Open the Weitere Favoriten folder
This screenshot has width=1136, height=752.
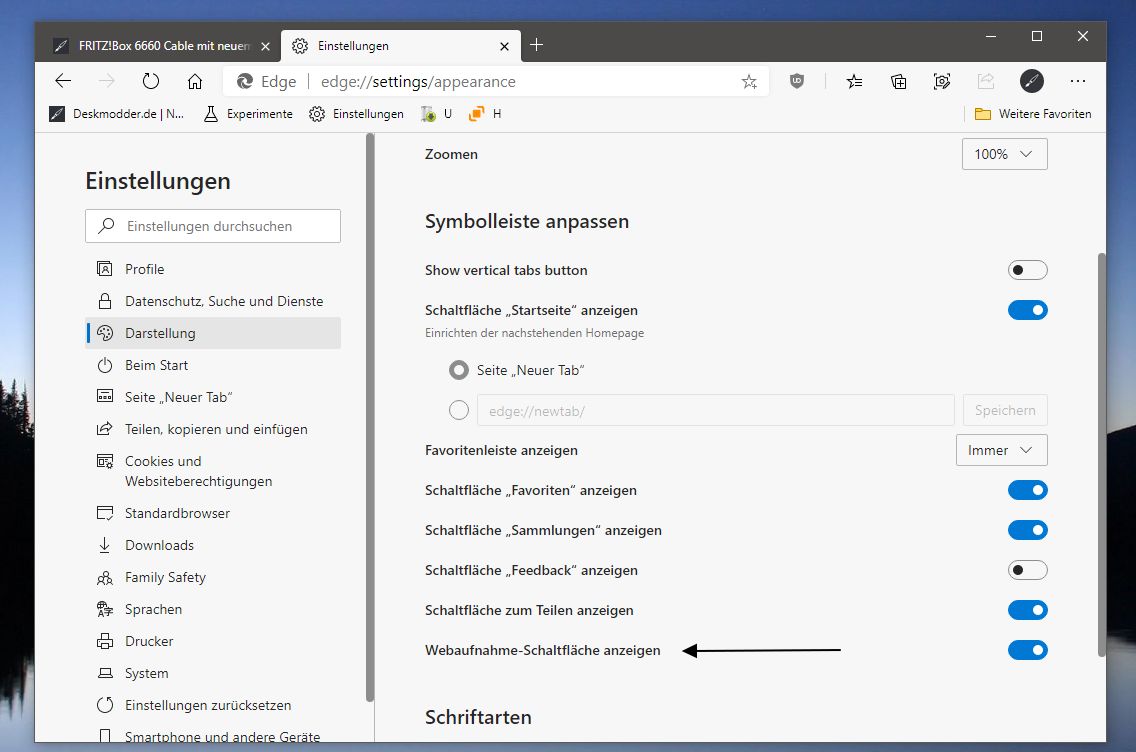(1033, 114)
